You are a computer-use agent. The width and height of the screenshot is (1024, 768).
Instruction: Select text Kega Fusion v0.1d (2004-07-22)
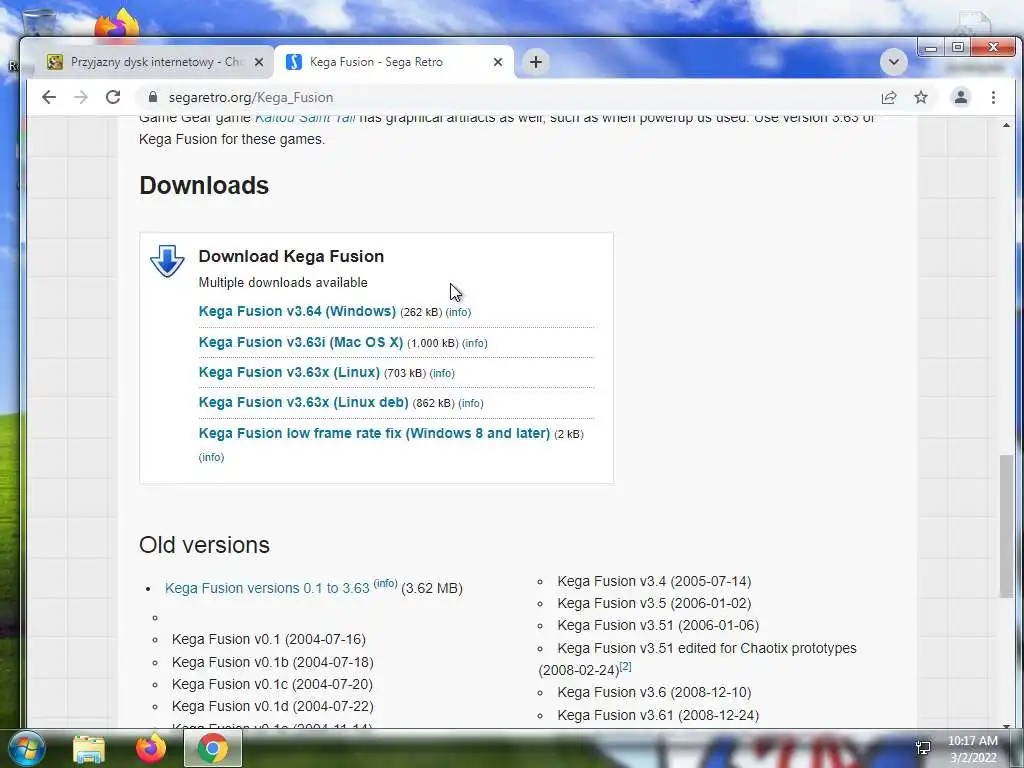coord(272,707)
